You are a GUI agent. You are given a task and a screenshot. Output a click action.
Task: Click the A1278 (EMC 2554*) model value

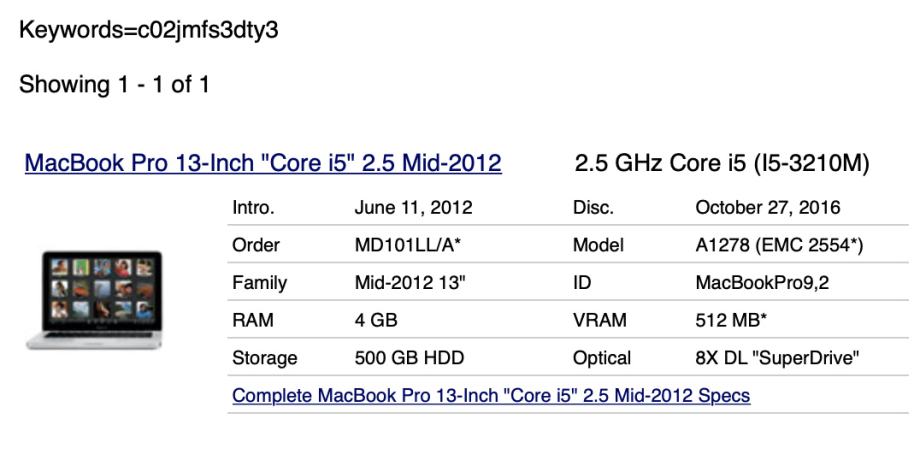[779, 245]
